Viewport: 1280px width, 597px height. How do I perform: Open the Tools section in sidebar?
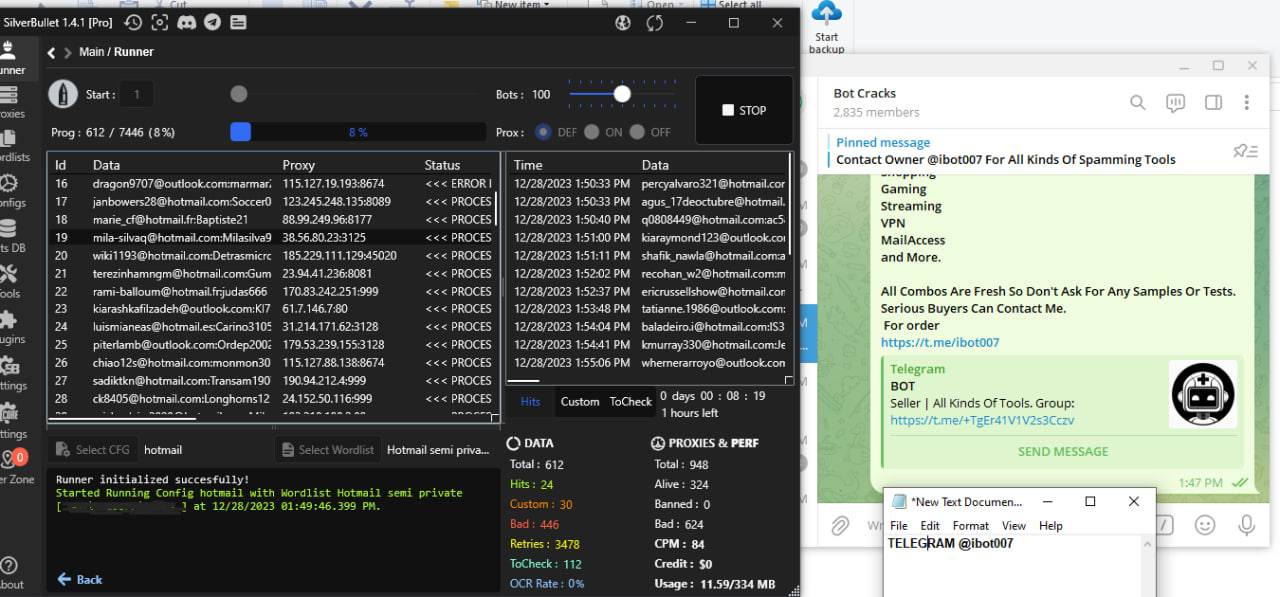10,279
